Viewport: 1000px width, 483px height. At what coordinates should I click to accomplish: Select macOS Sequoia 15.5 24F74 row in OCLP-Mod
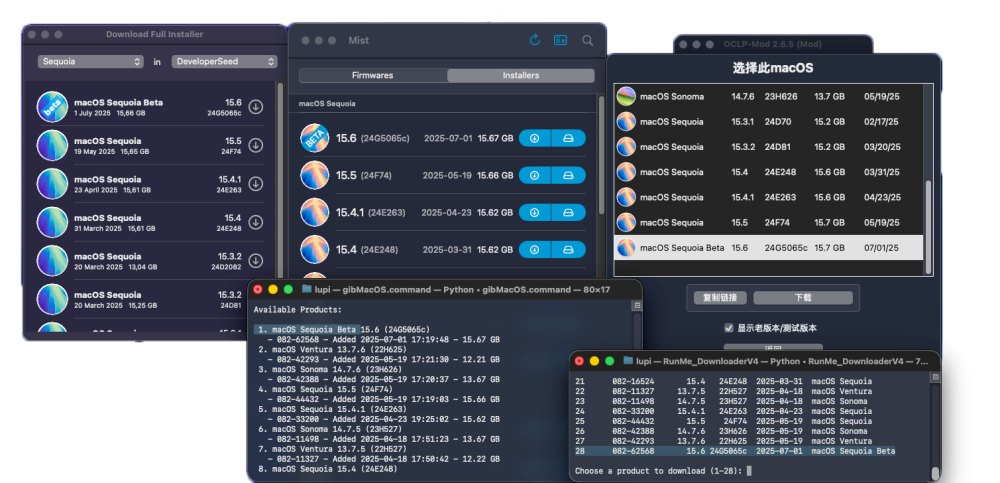click(x=768, y=222)
